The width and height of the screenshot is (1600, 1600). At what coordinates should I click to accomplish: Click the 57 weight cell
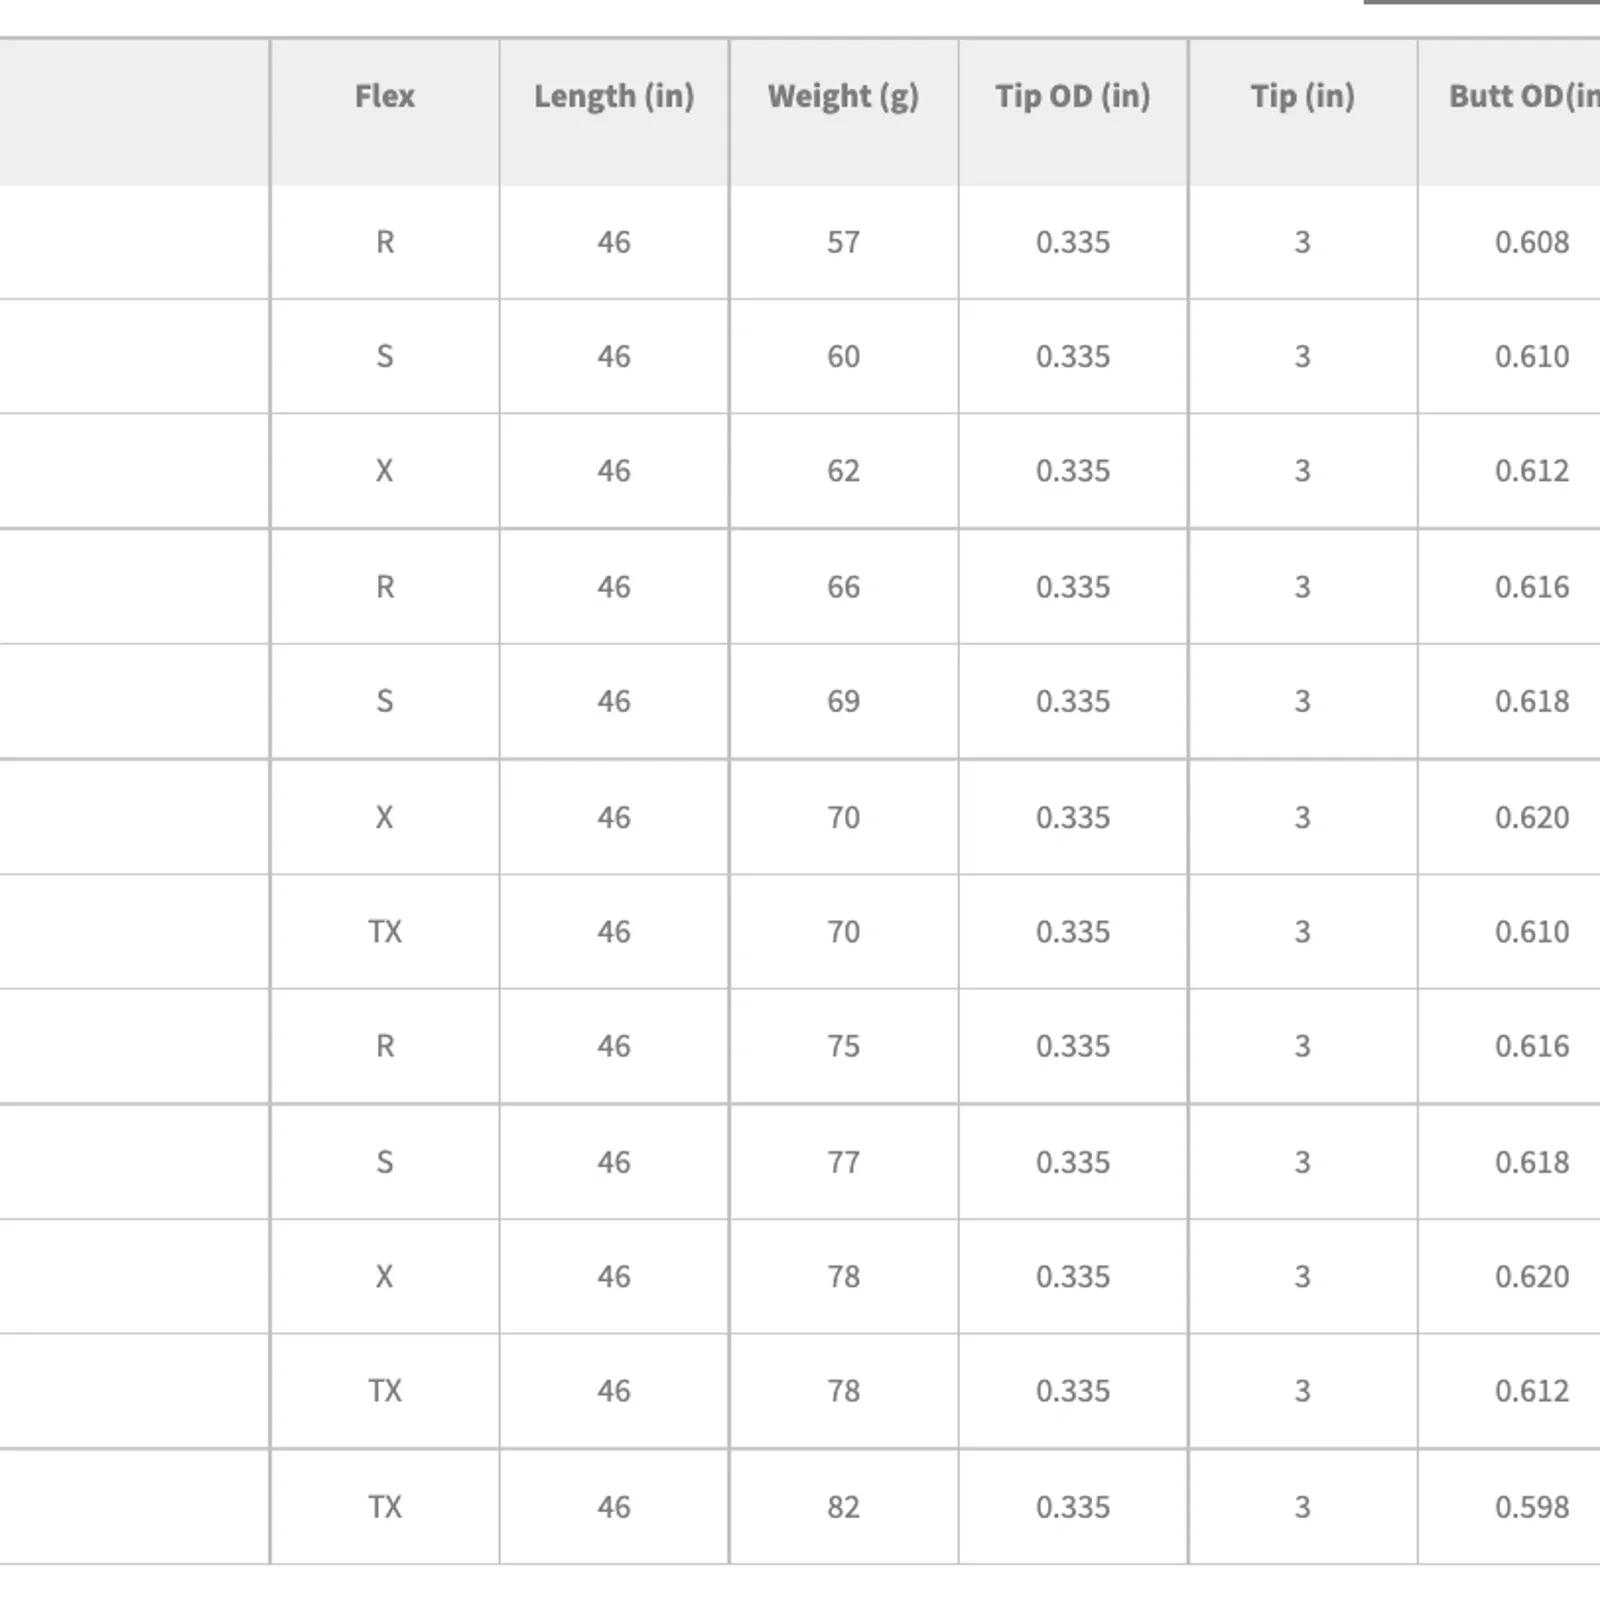pos(843,242)
